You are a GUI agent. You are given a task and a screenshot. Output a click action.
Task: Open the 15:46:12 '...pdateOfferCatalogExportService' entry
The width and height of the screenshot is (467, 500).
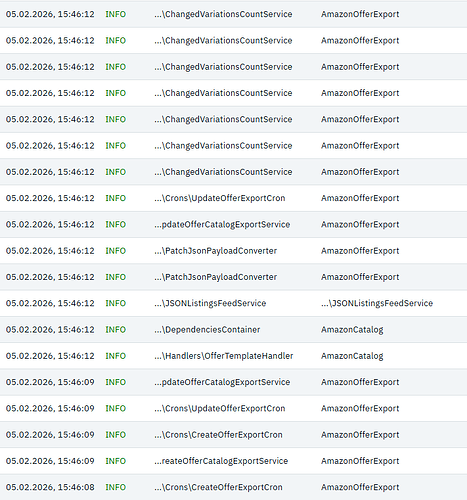tap(222, 225)
